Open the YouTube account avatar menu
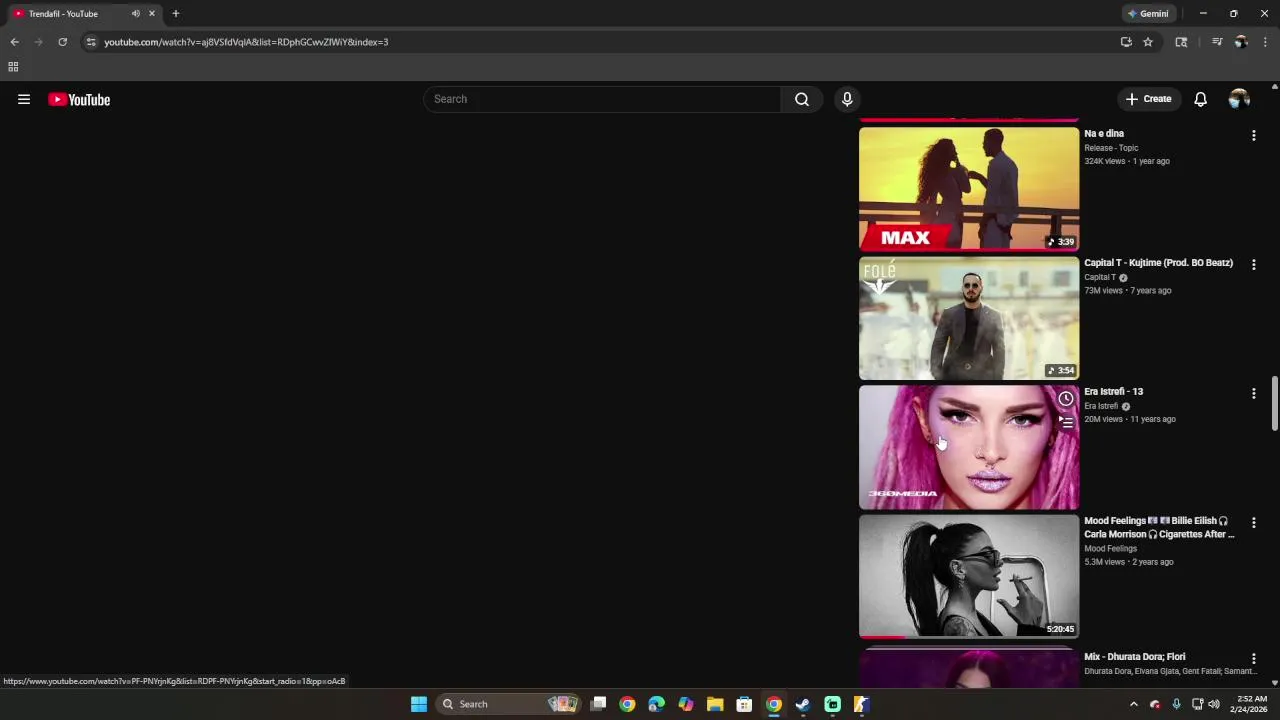Viewport: 1280px width, 720px height. 1239,99
